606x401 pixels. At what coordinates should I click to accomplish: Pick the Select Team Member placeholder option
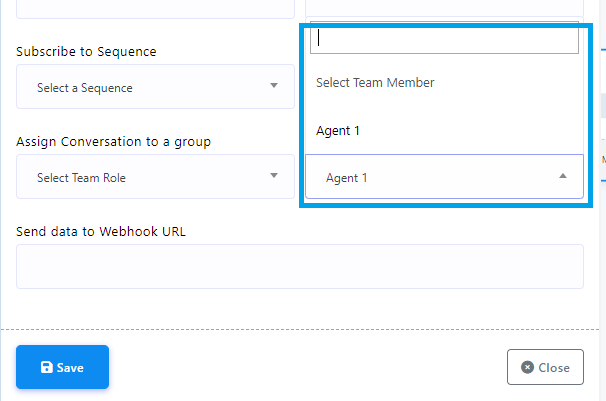(375, 83)
